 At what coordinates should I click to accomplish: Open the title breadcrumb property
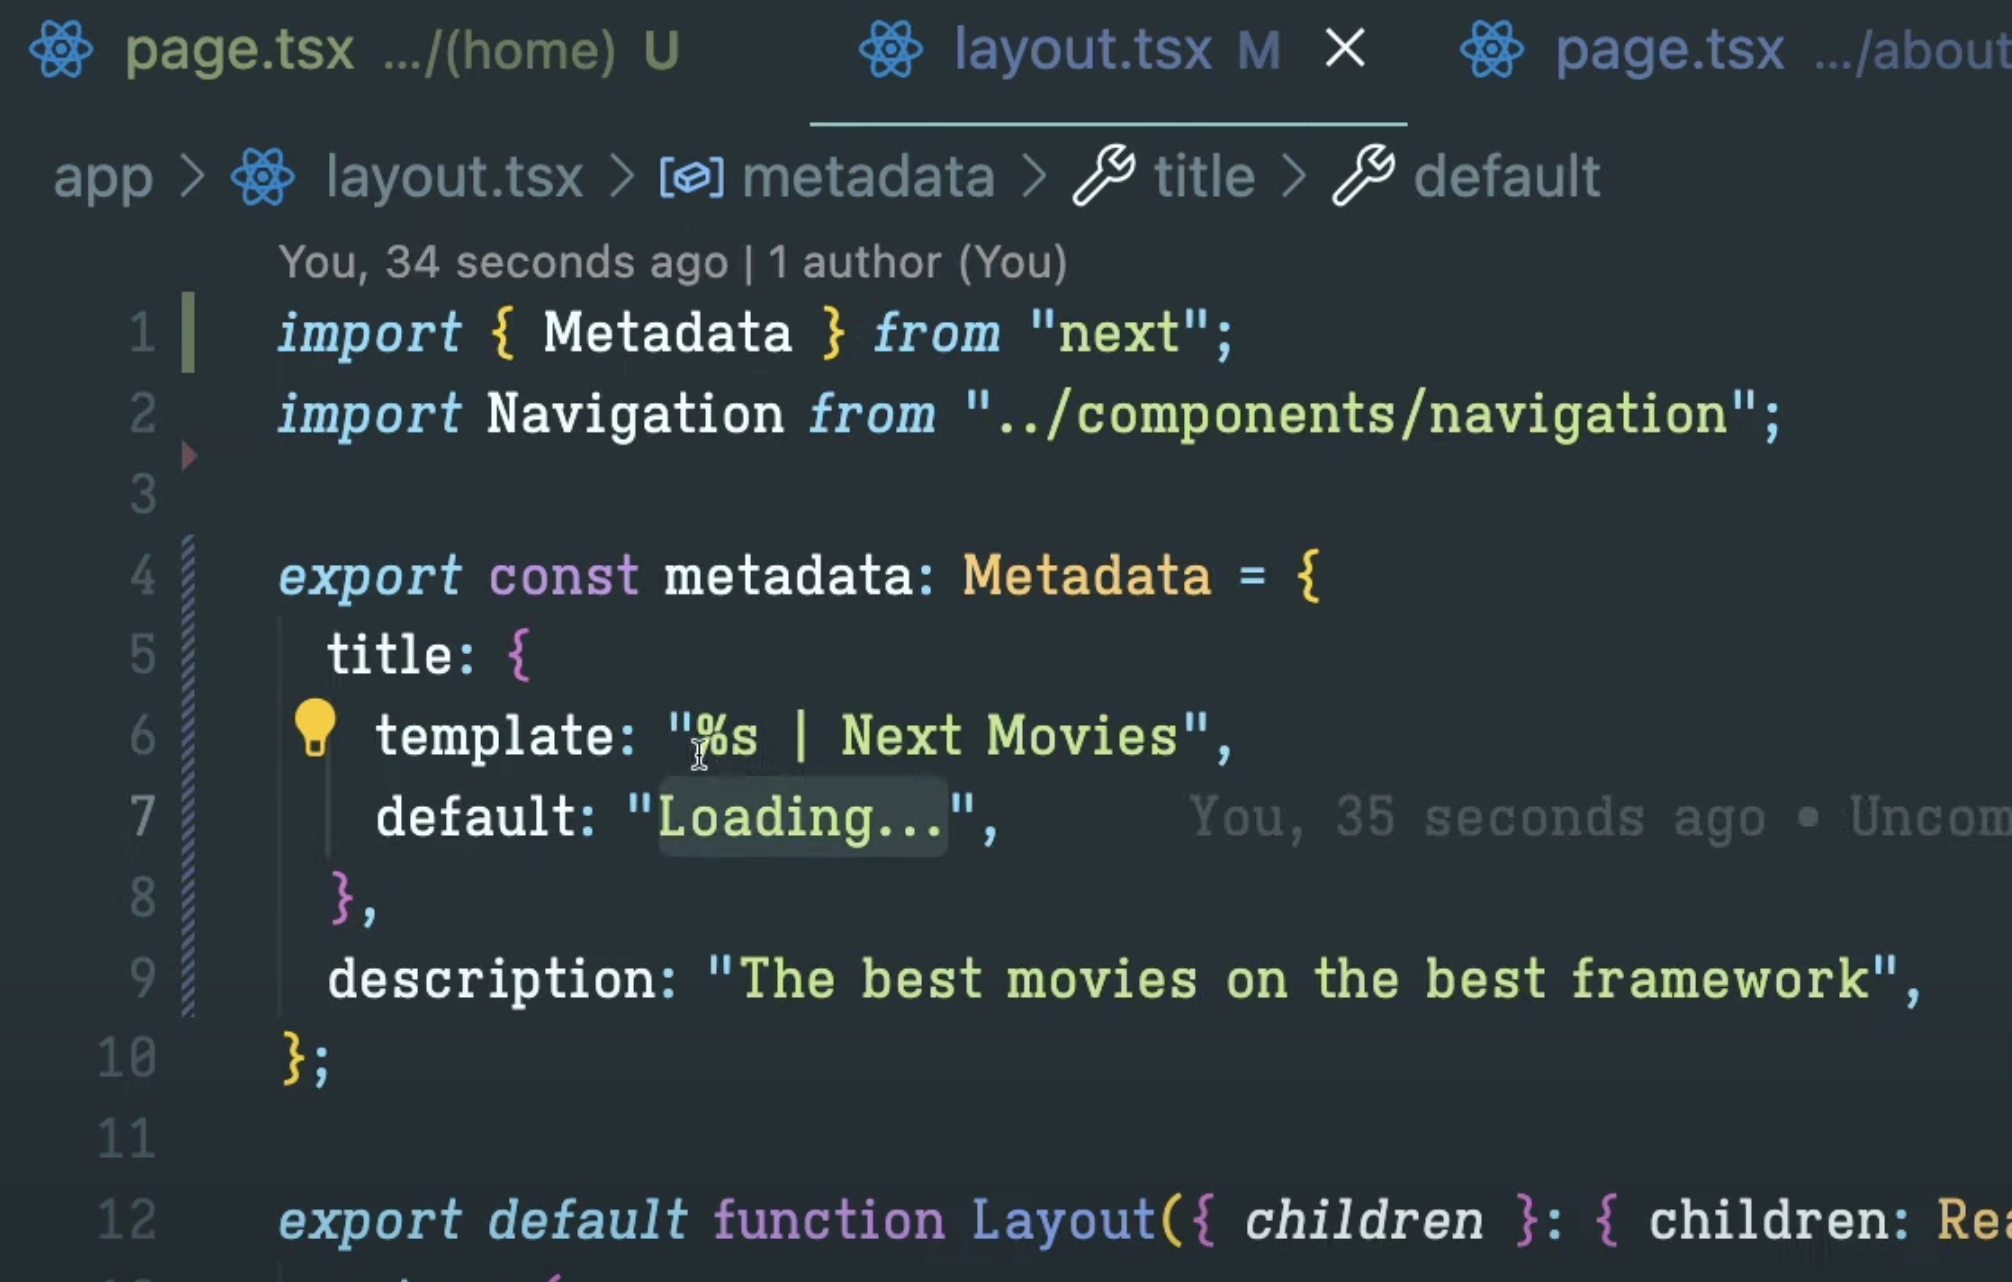[x=1204, y=177]
